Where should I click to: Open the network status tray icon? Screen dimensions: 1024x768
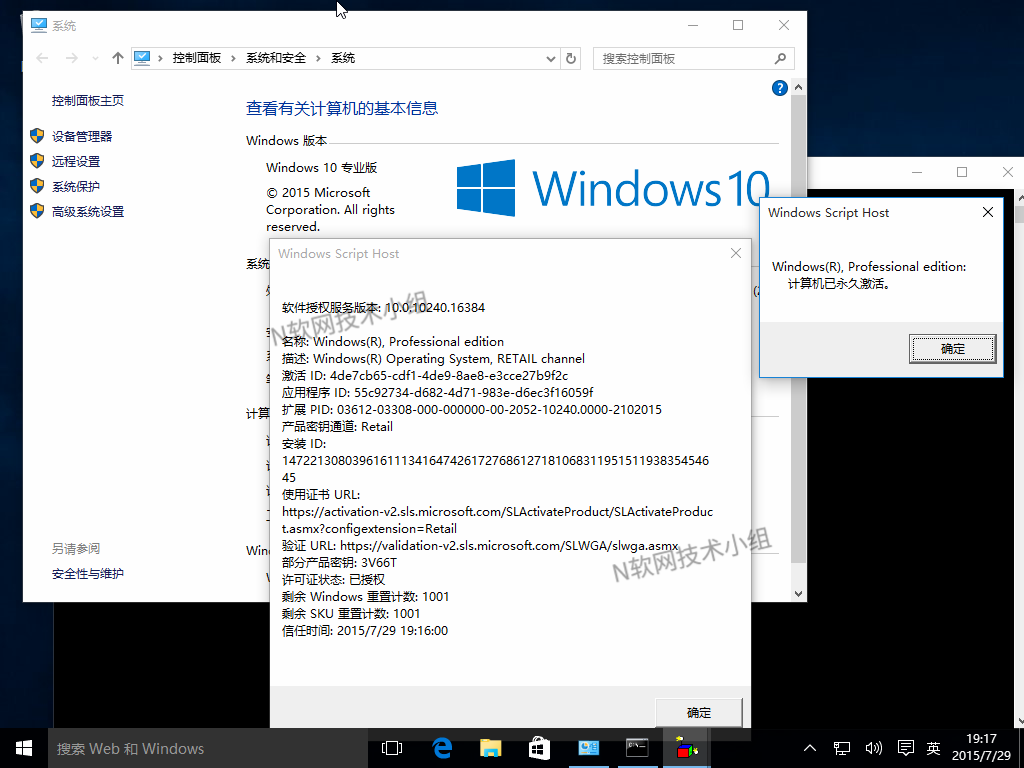click(x=842, y=748)
